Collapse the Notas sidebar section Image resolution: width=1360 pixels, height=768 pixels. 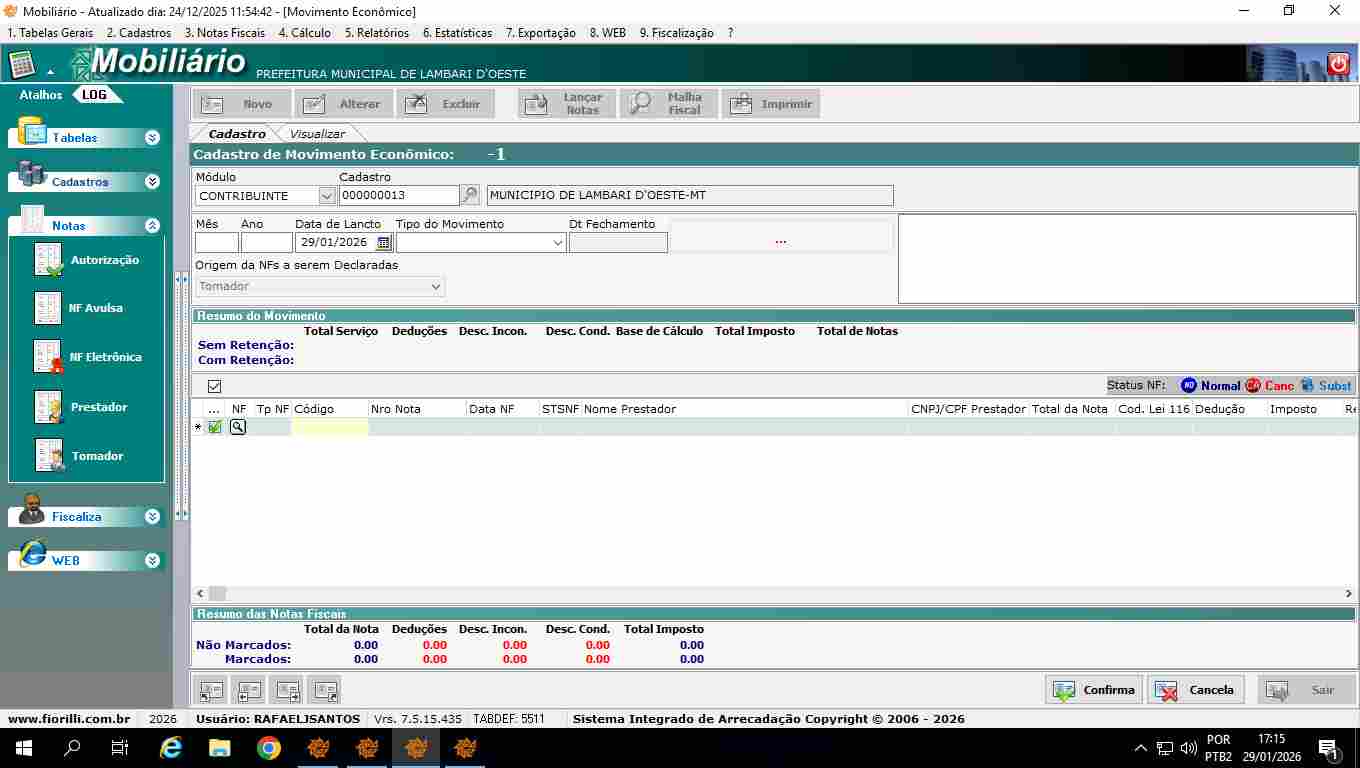(152, 226)
